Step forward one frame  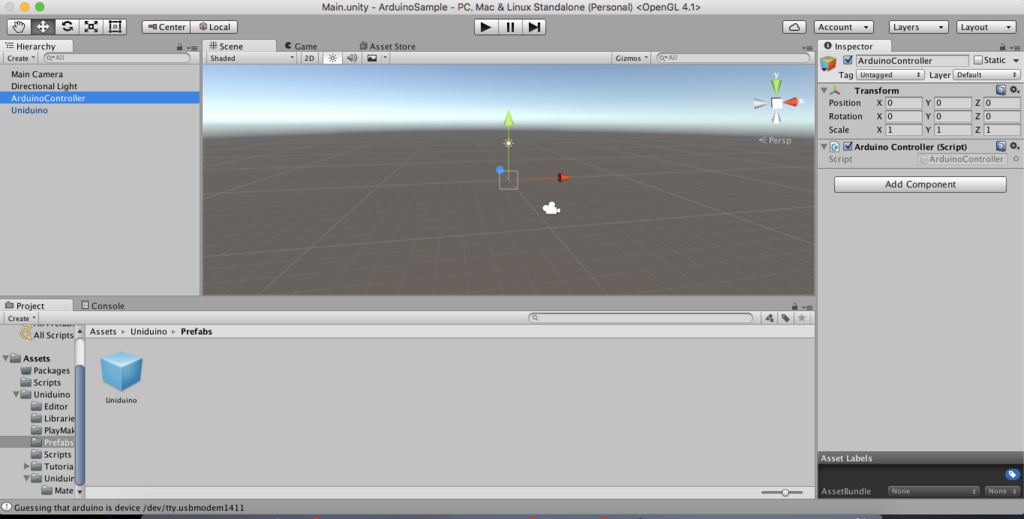[x=534, y=27]
